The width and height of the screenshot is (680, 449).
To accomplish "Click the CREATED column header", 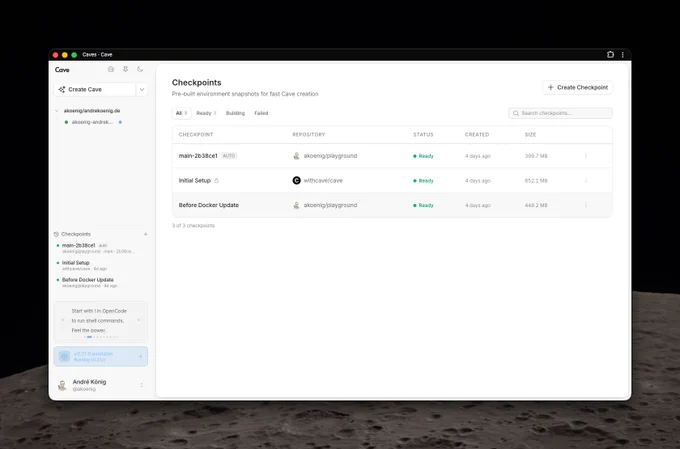I will [477, 134].
